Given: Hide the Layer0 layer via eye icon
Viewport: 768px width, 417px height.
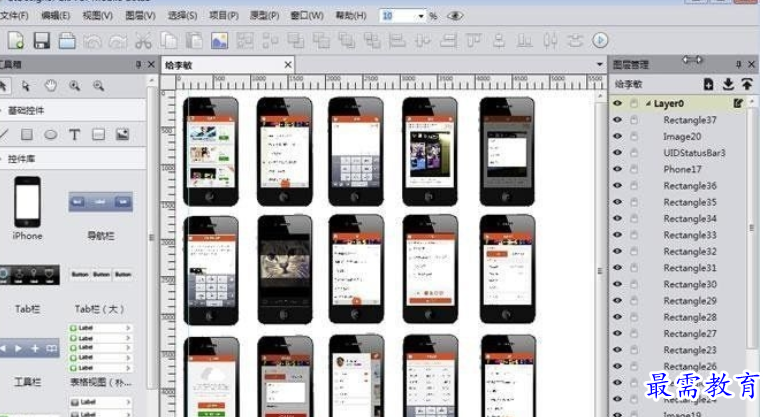Looking at the screenshot, I should point(618,103).
